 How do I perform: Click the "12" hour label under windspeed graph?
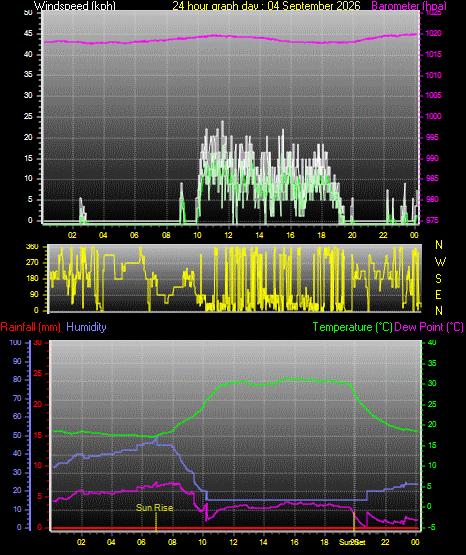228,235
